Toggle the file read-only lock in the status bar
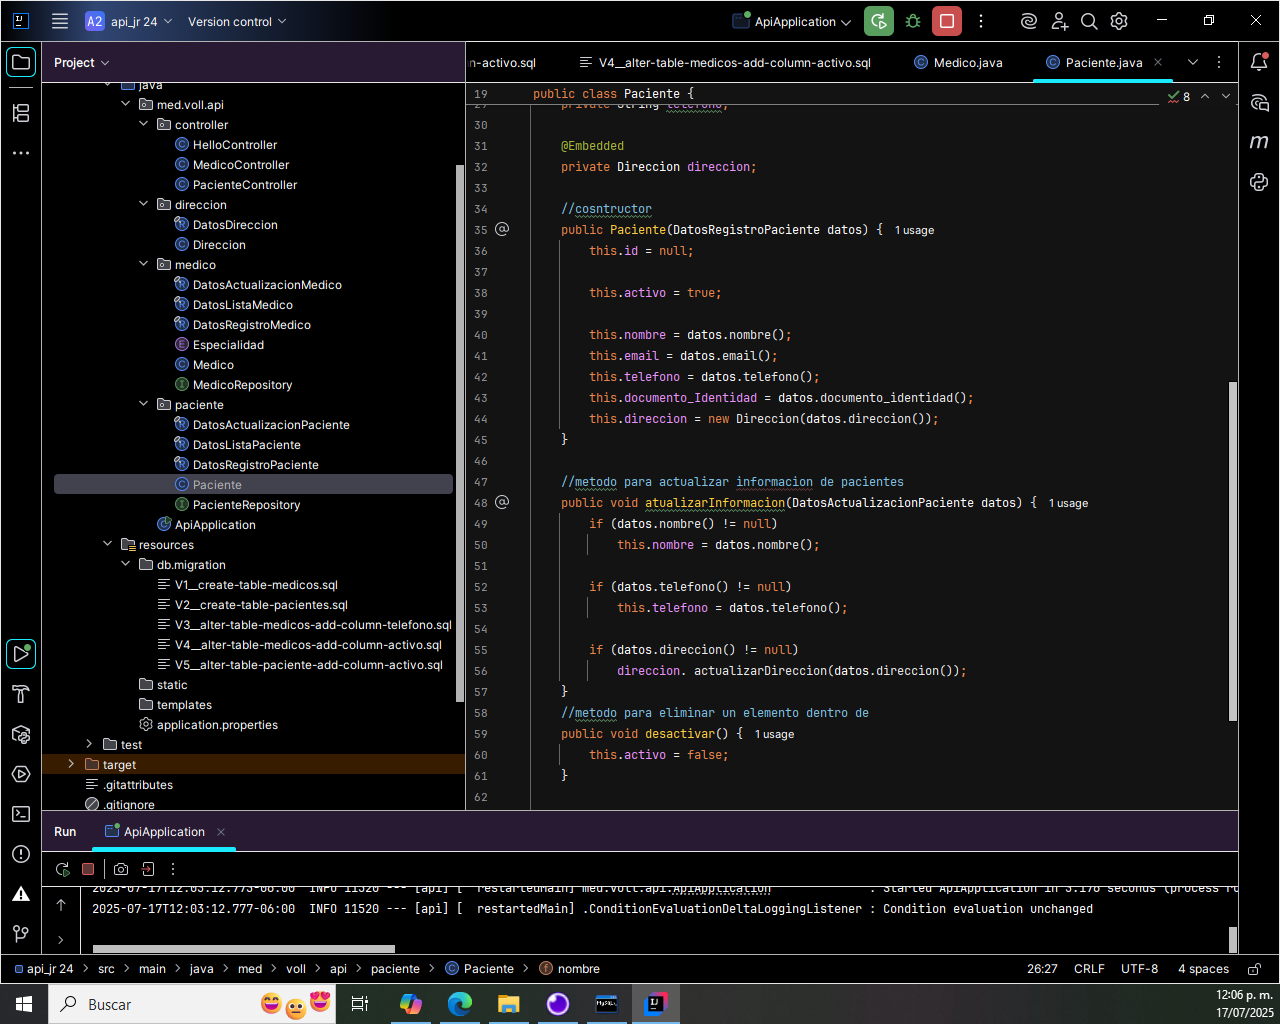The width and height of the screenshot is (1280, 1024). coord(1254,968)
